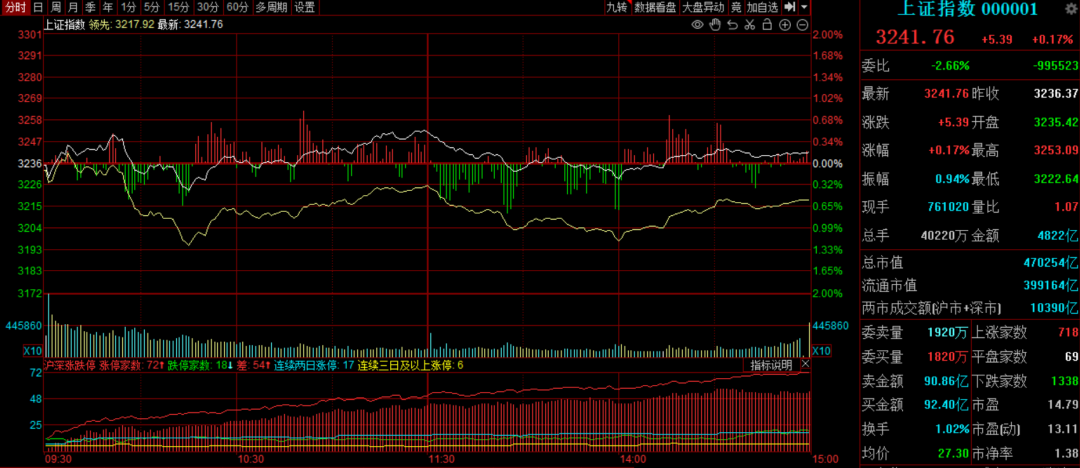The height and width of the screenshot is (468, 1080).
Task: Click 总手 value 40220万
Action: (x=944, y=235)
